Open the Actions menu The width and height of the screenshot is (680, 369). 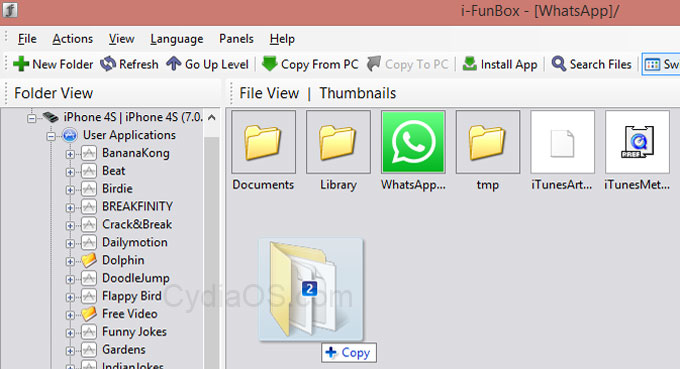[x=72, y=39]
